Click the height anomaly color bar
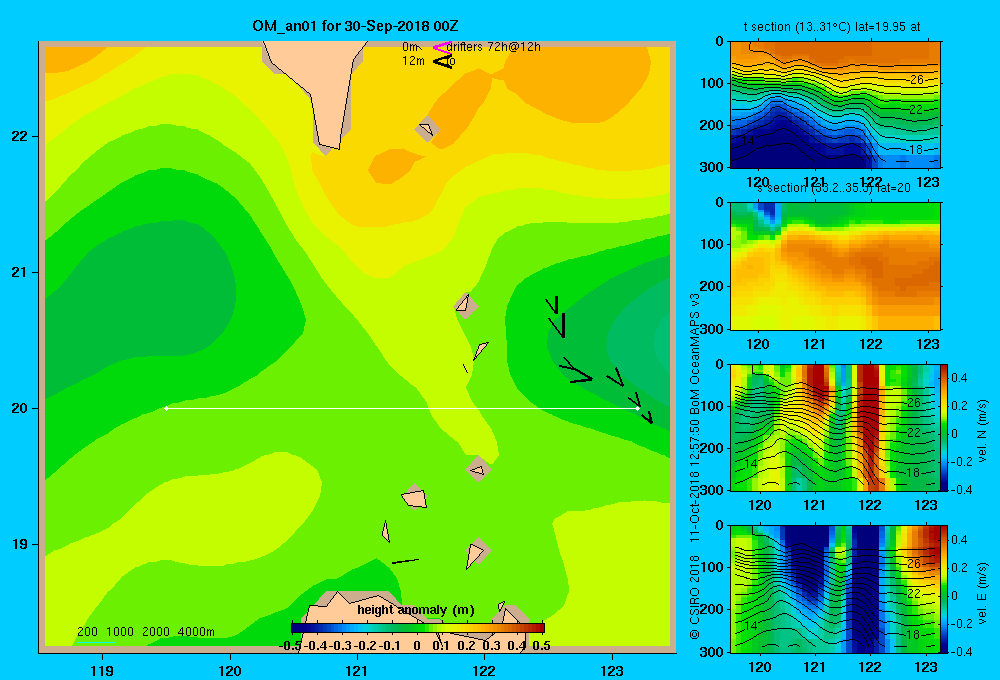1000x680 pixels. [418, 628]
